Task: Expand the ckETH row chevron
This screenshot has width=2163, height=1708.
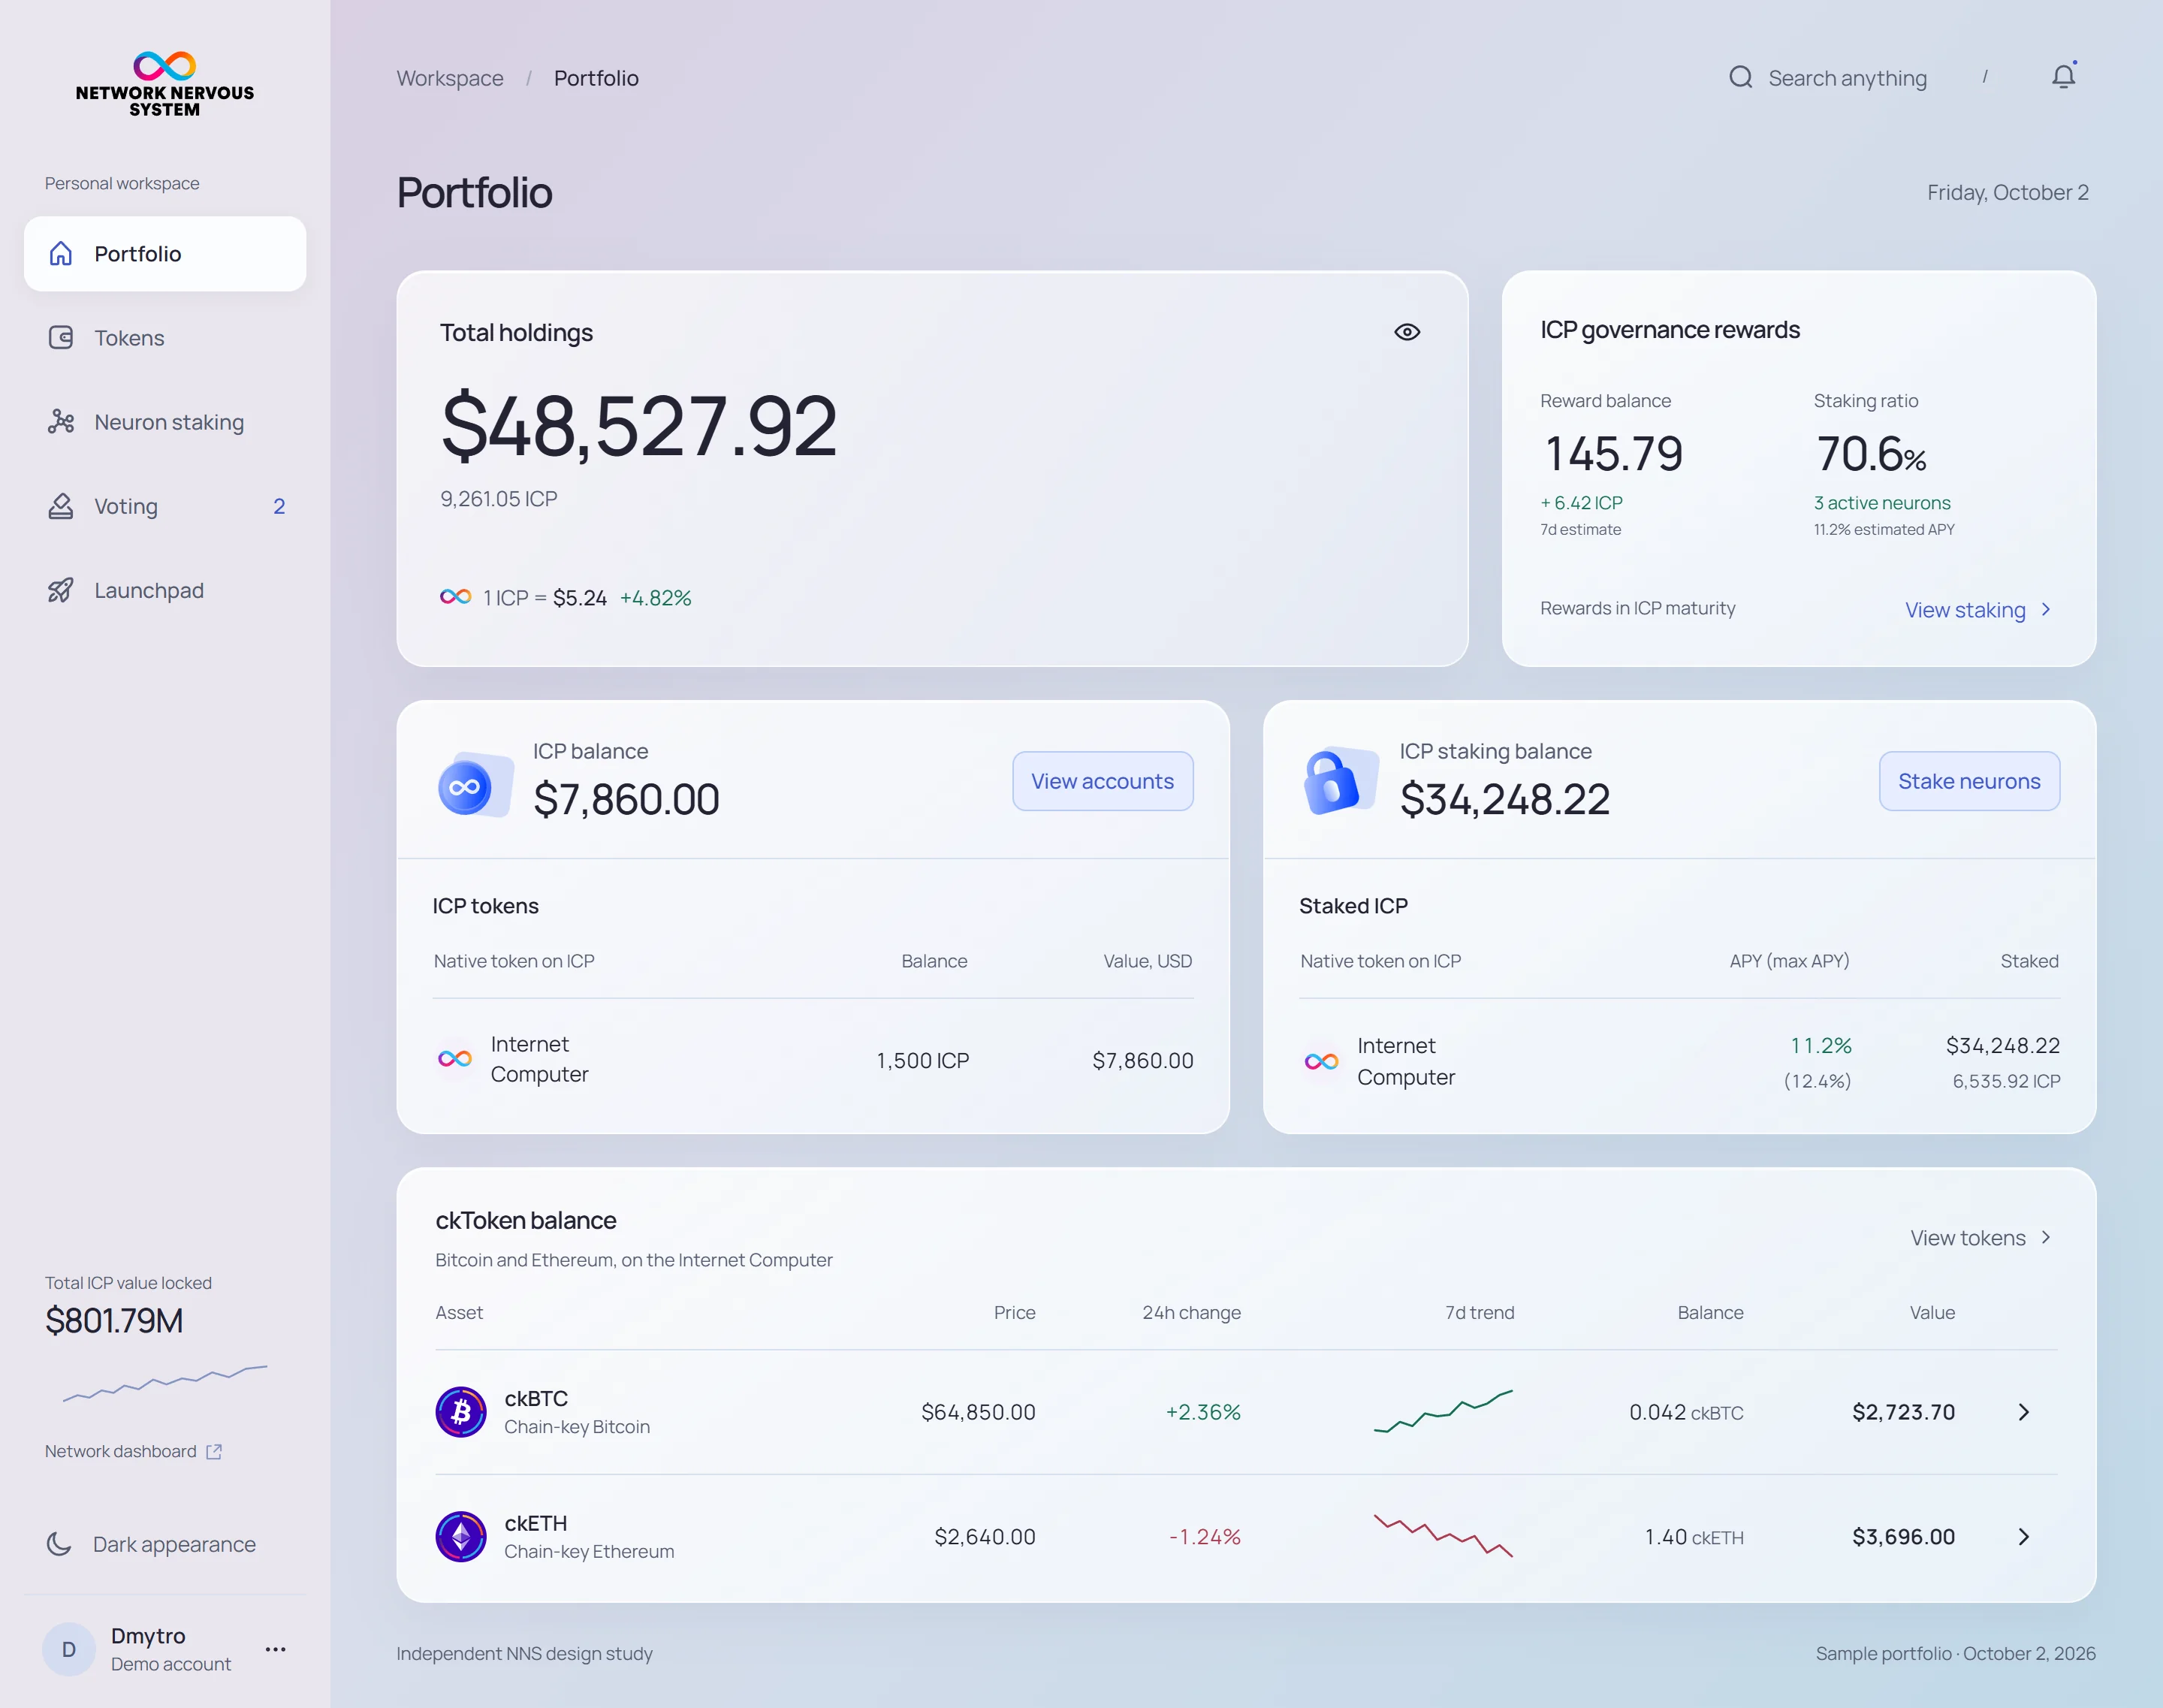Action: [2024, 1537]
